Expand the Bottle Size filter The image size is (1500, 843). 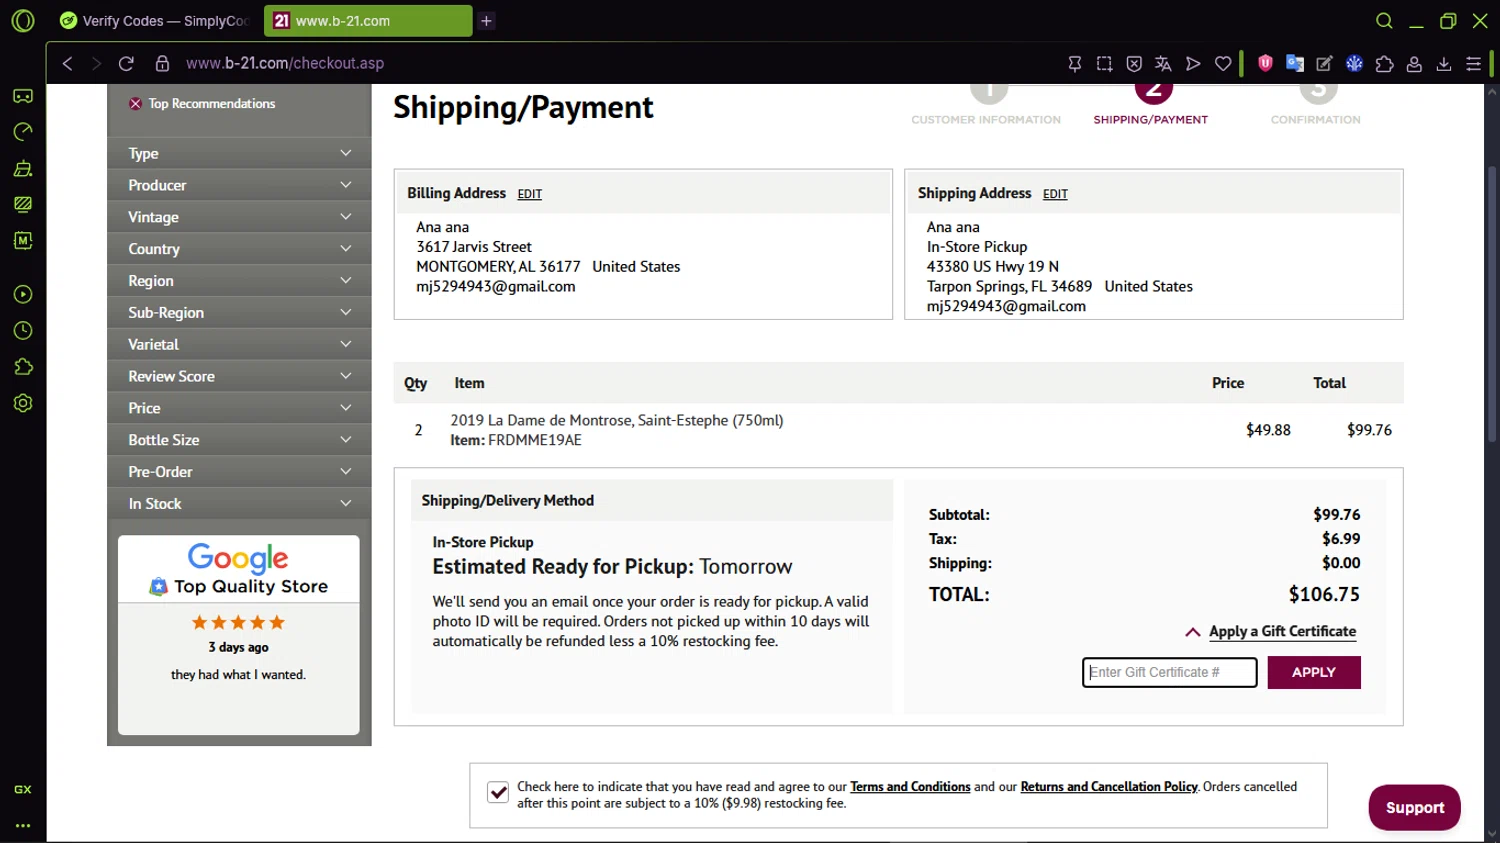(239, 440)
